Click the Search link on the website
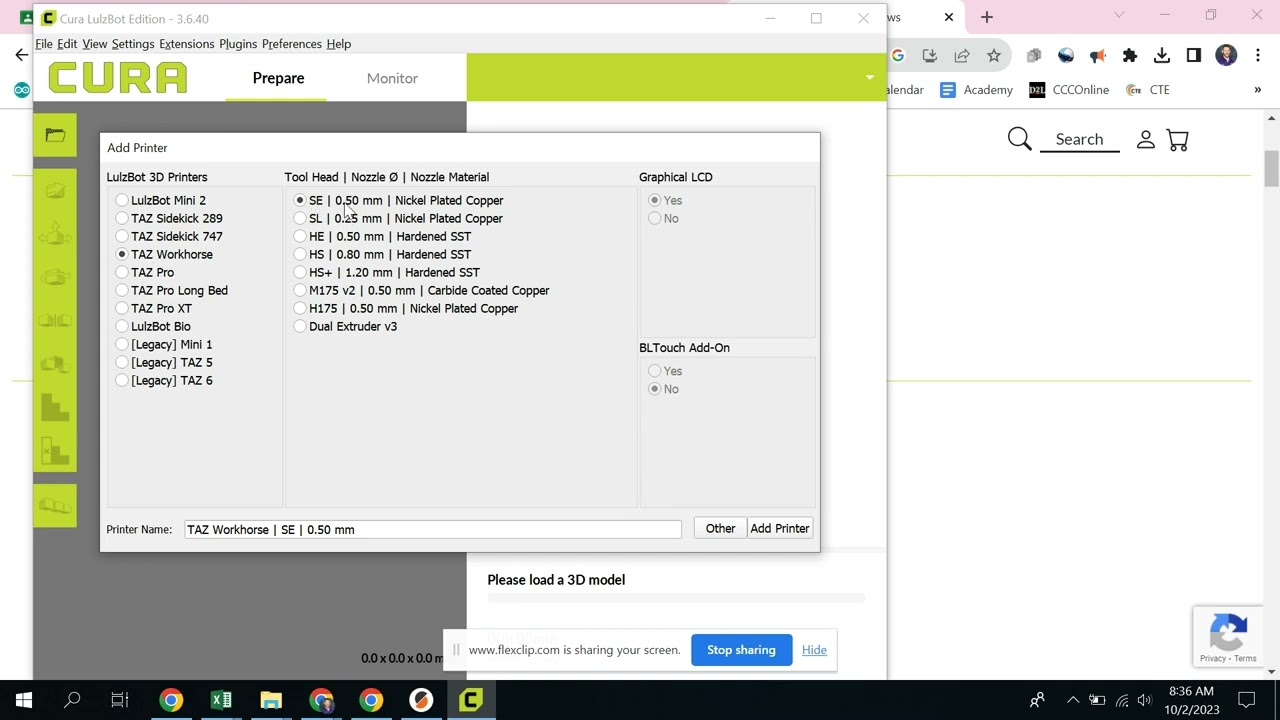The image size is (1280, 720). 1079,139
